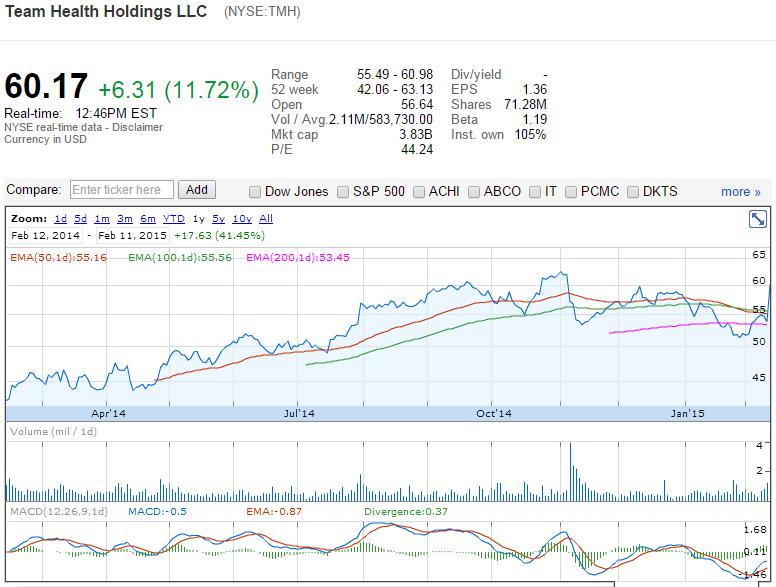This screenshot has height=587, width=776.
Task: Tick the Dow Jones comparison checkbox
Action: (255, 192)
